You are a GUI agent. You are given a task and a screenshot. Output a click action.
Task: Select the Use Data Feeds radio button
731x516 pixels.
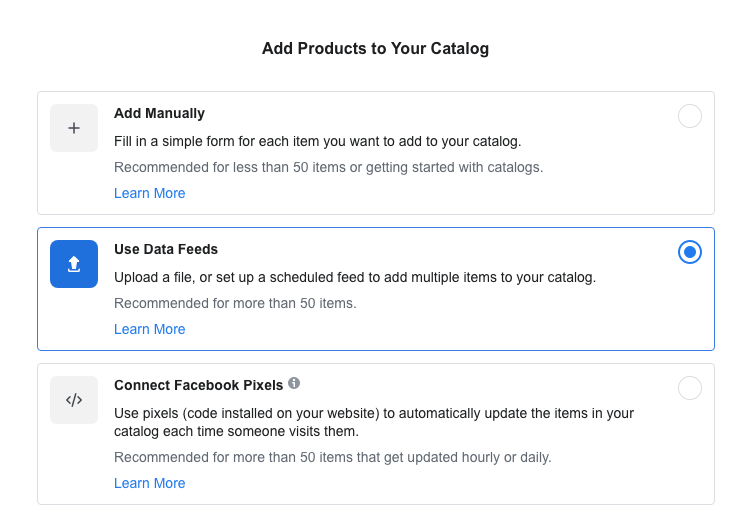click(x=690, y=252)
